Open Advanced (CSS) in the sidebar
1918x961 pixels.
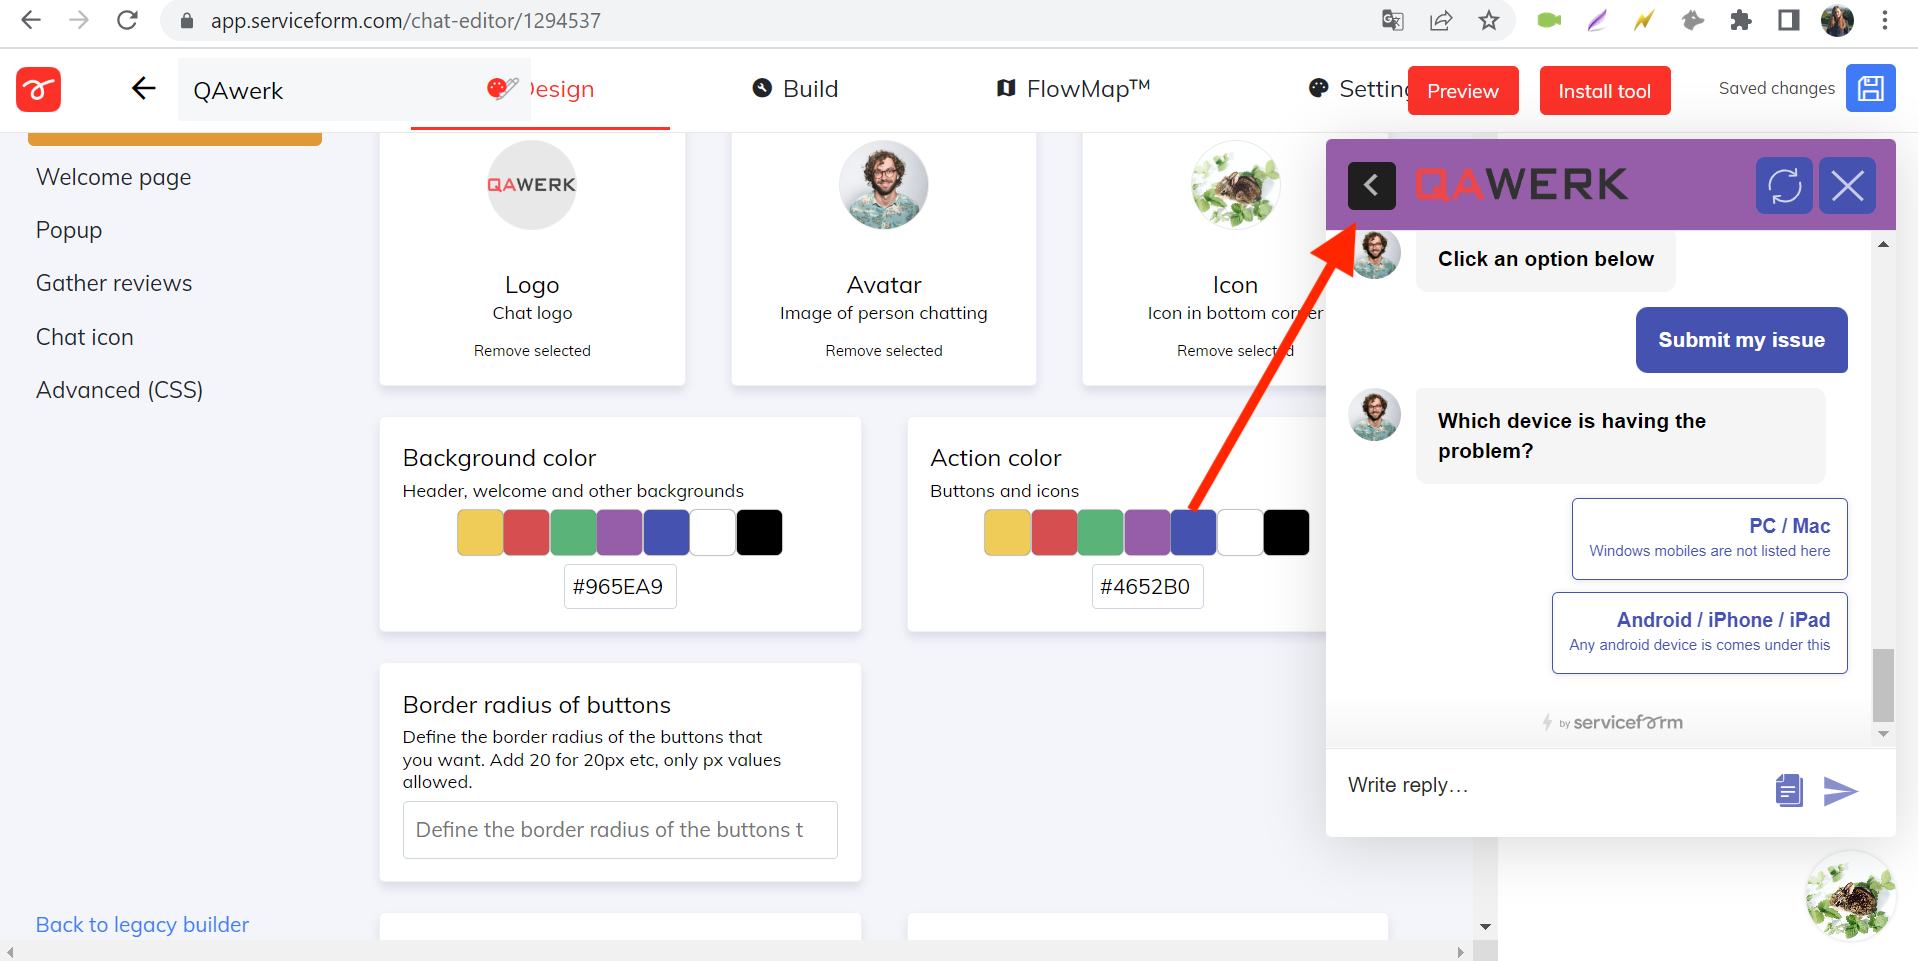click(120, 390)
